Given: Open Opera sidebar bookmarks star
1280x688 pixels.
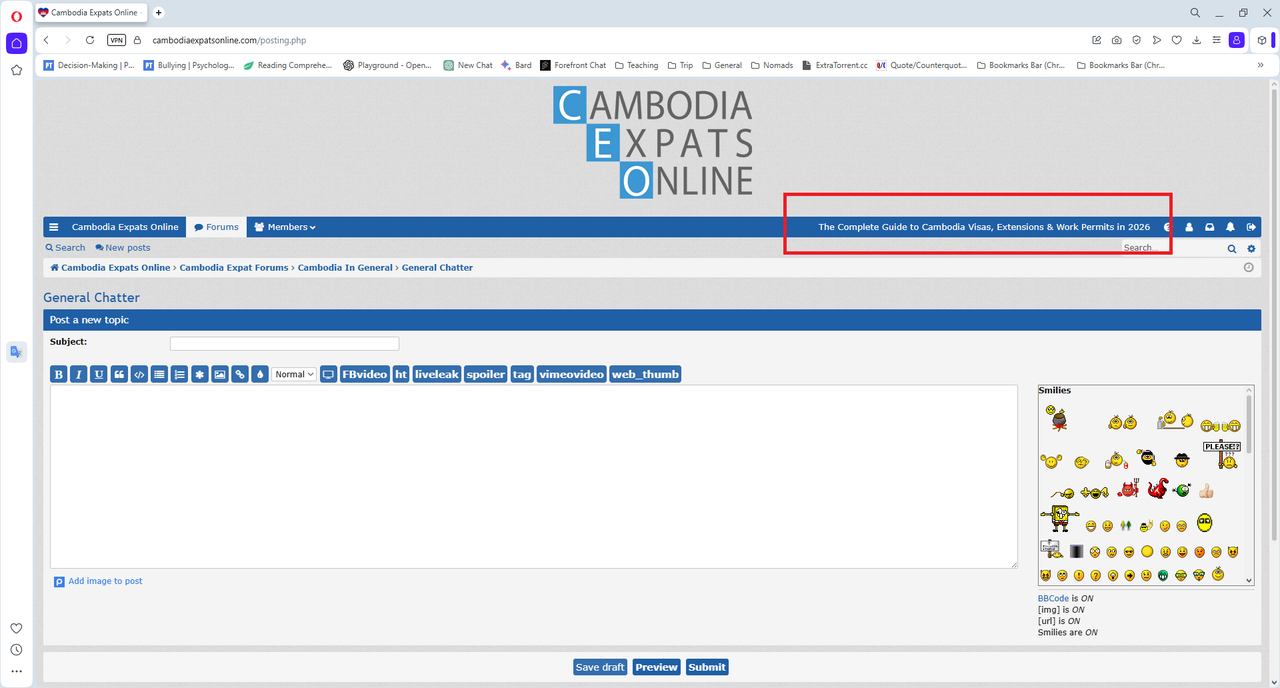Looking at the screenshot, I should 16,70.
